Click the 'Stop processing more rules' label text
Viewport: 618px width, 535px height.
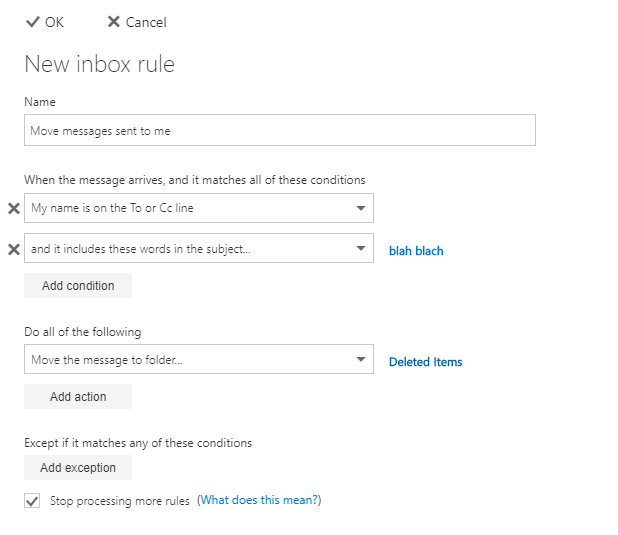[x=119, y=501]
